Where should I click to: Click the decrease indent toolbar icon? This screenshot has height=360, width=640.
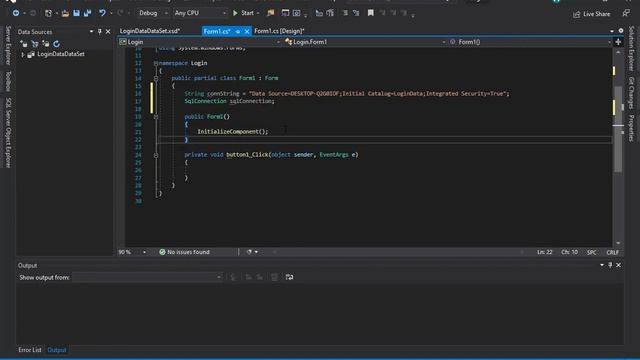click(x=319, y=13)
